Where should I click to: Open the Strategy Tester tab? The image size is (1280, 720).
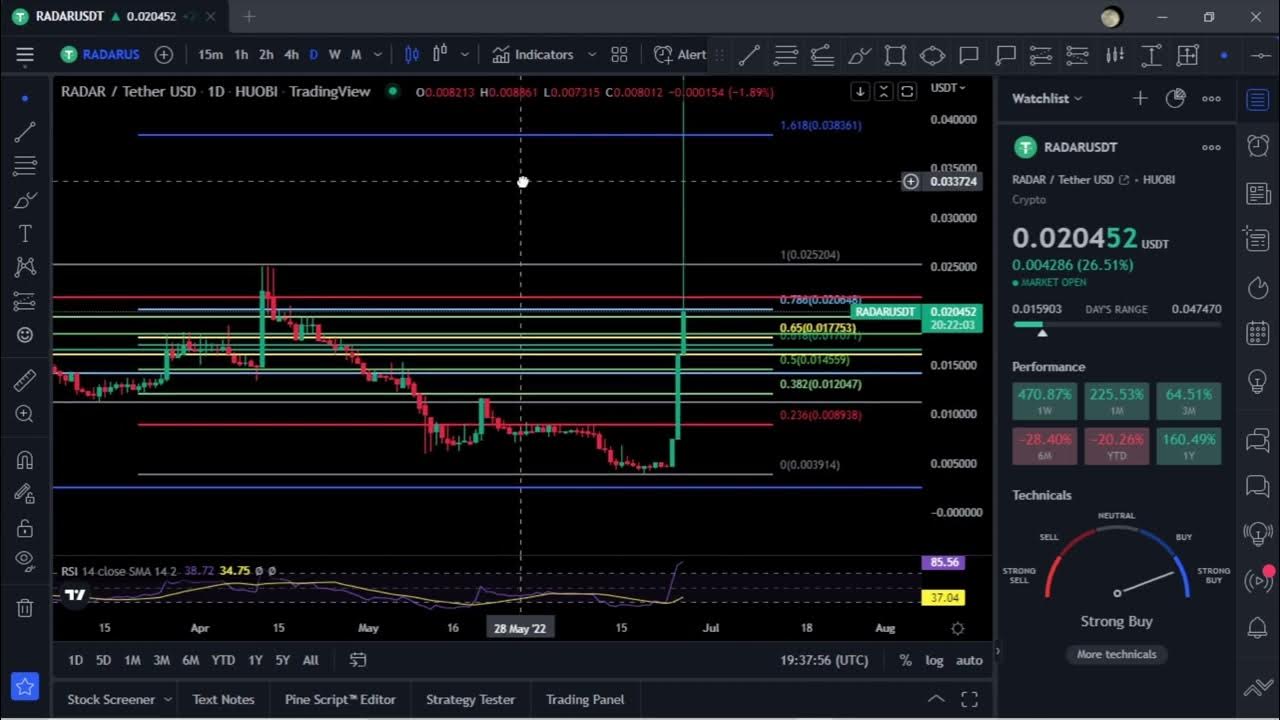(x=470, y=699)
